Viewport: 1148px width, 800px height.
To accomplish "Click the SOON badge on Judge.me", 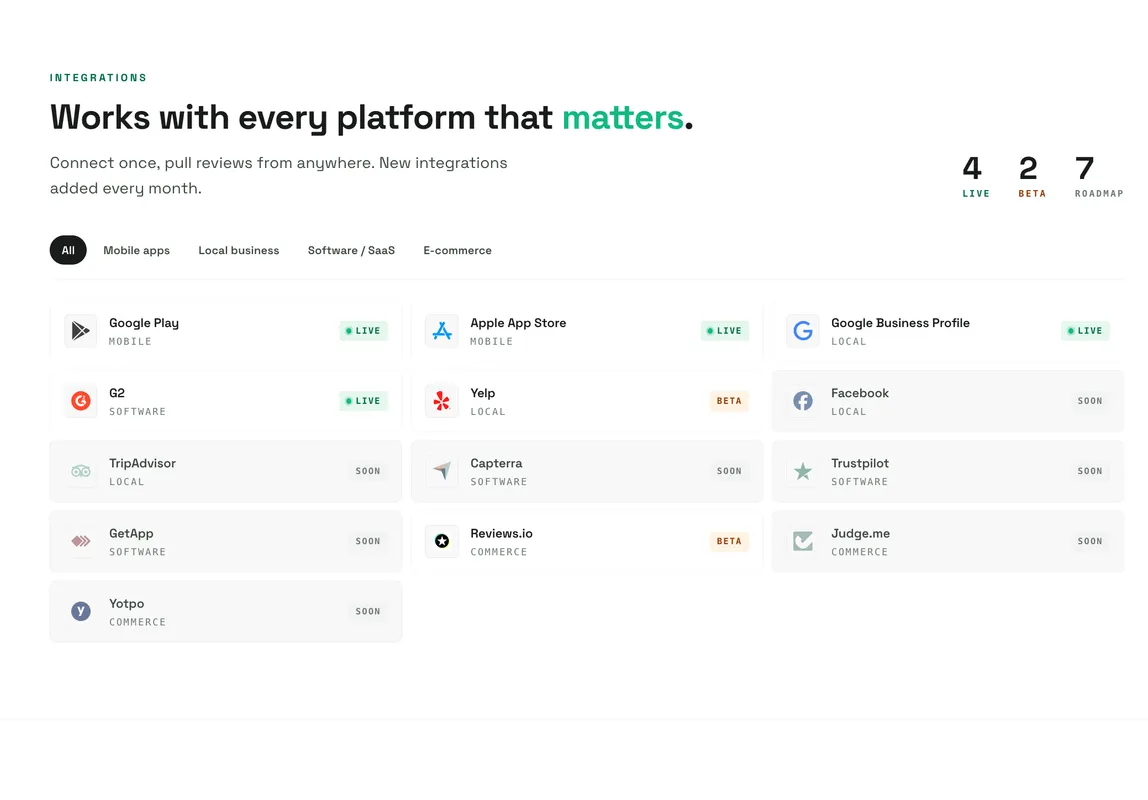I will [1089, 542].
